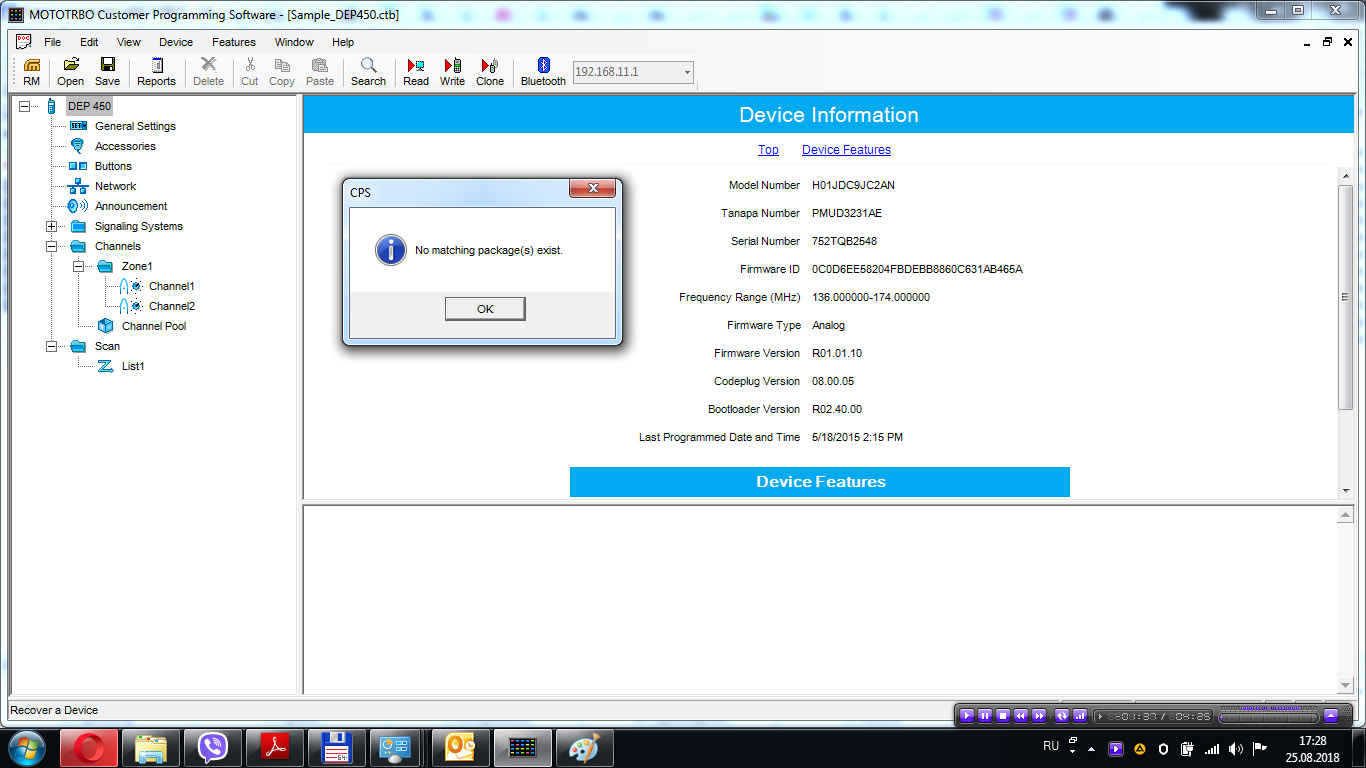Image resolution: width=1366 pixels, height=768 pixels.
Task: Click the Windows Start button
Action: (x=26, y=748)
